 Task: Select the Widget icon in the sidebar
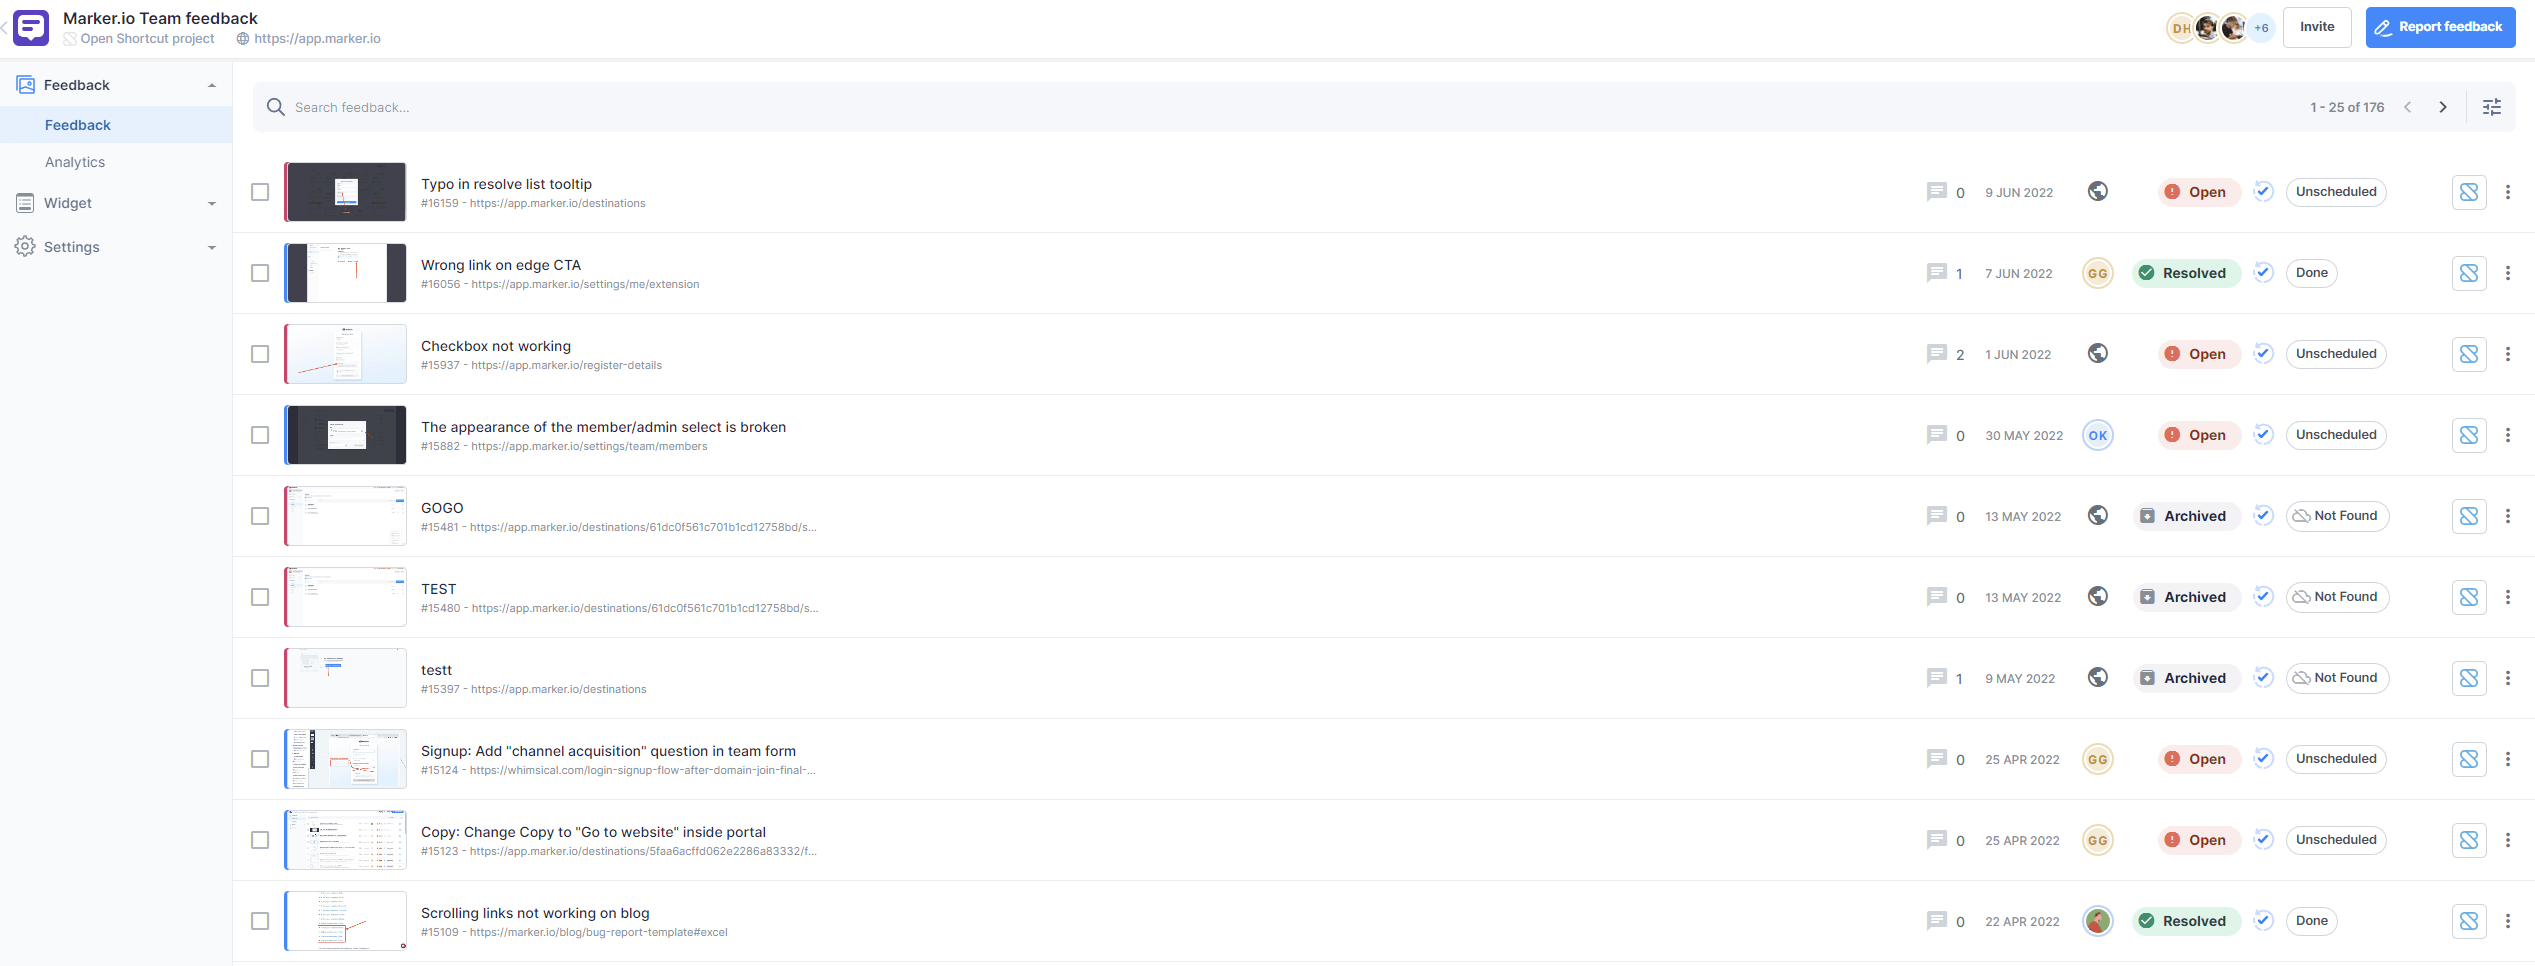click(24, 202)
